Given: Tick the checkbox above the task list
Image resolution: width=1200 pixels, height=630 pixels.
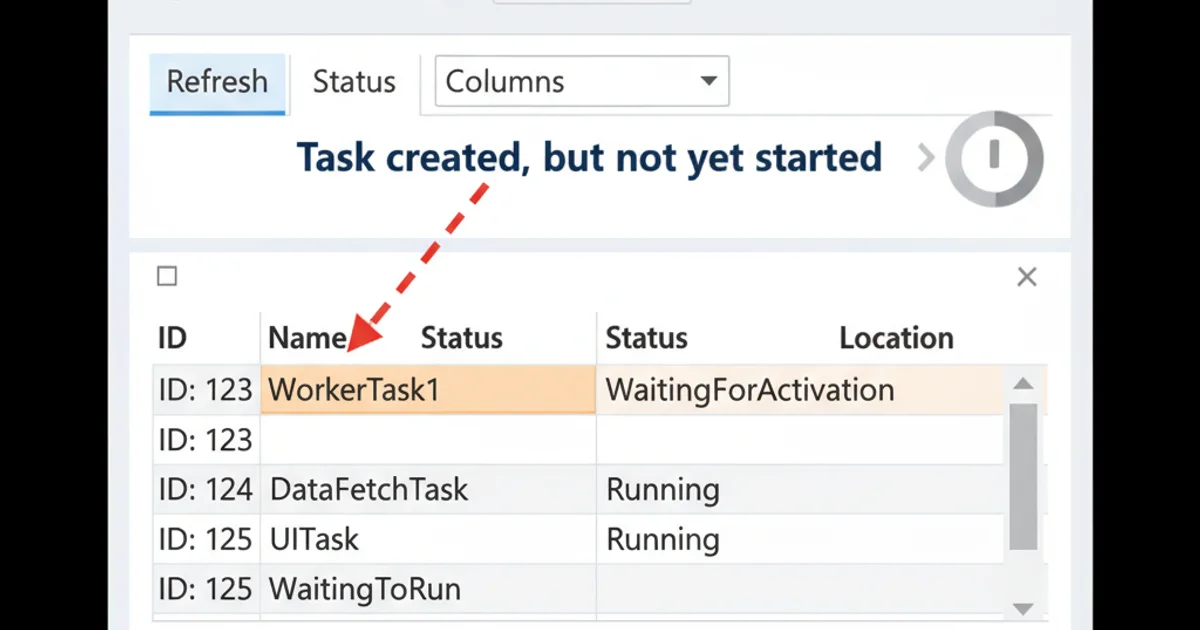Looking at the screenshot, I should pyautogui.click(x=167, y=276).
